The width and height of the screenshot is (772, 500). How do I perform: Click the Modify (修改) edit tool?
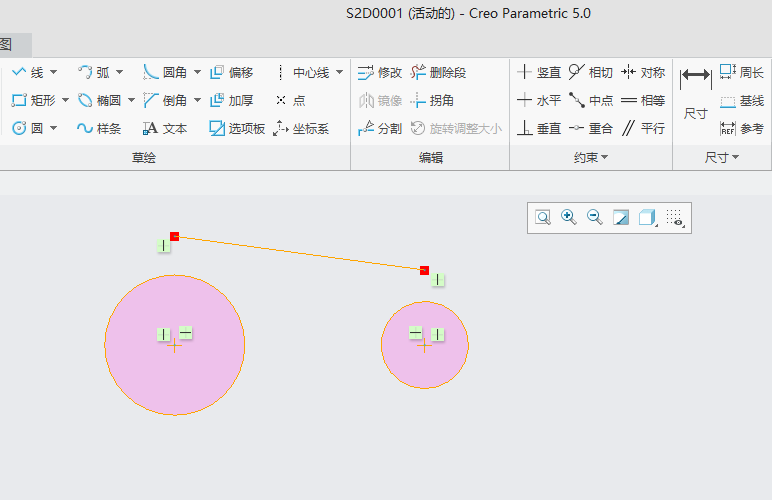click(x=380, y=73)
